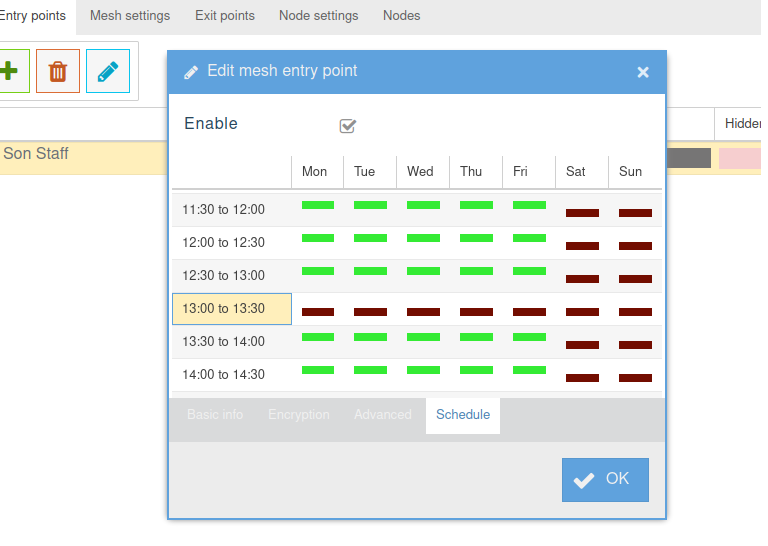768x546 pixels.
Task: Toggle Saturday 12:00 to 12:30 schedule slot
Action: click(x=582, y=245)
